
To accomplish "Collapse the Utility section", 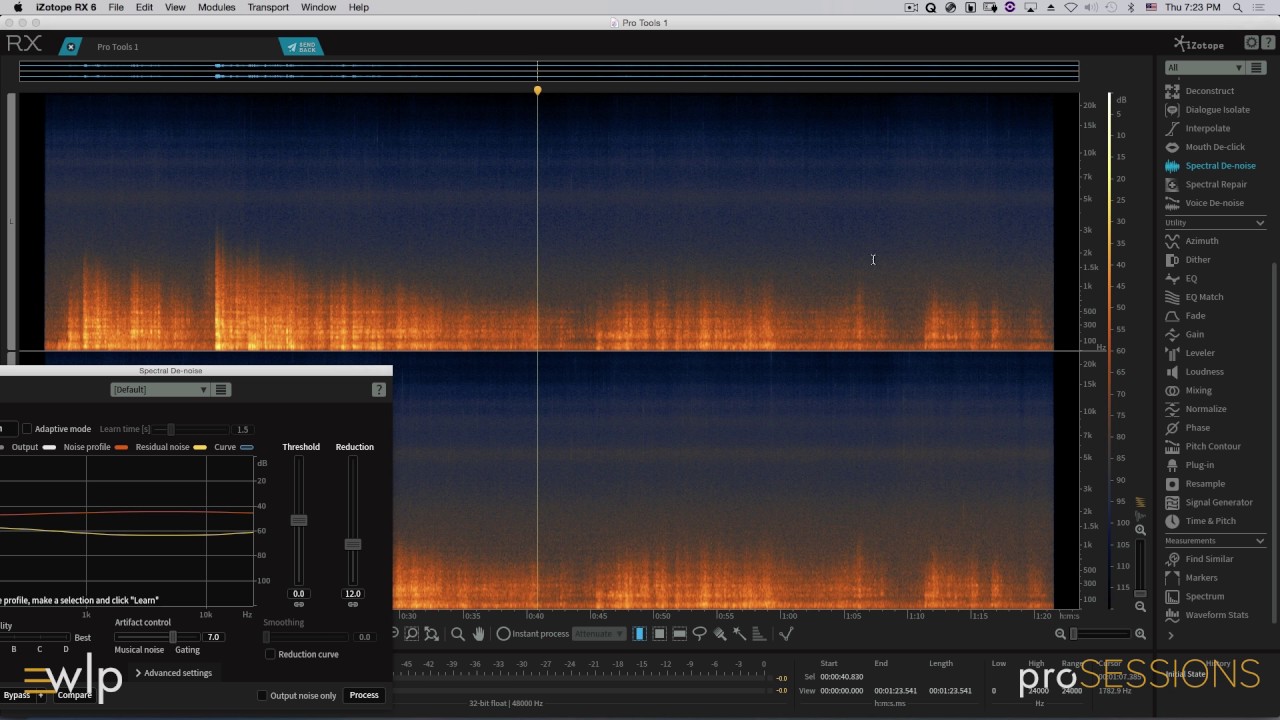I will pyautogui.click(x=1260, y=223).
